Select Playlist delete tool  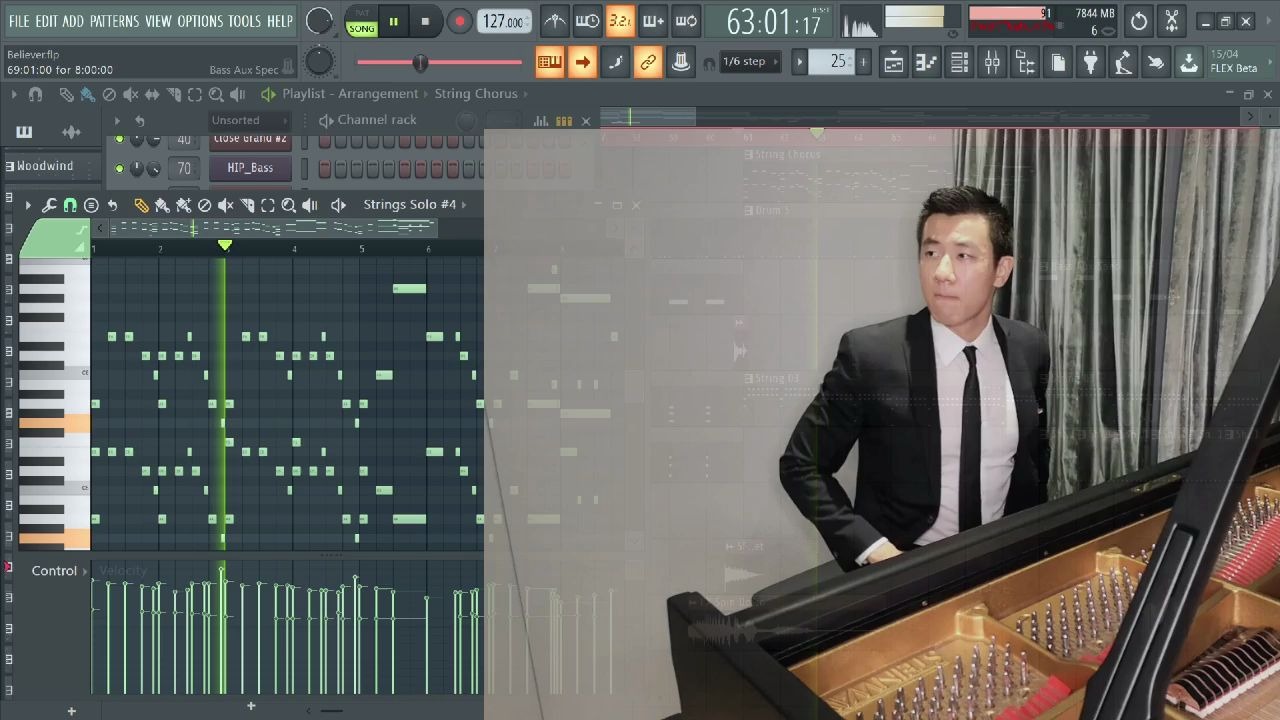(109, 94)
